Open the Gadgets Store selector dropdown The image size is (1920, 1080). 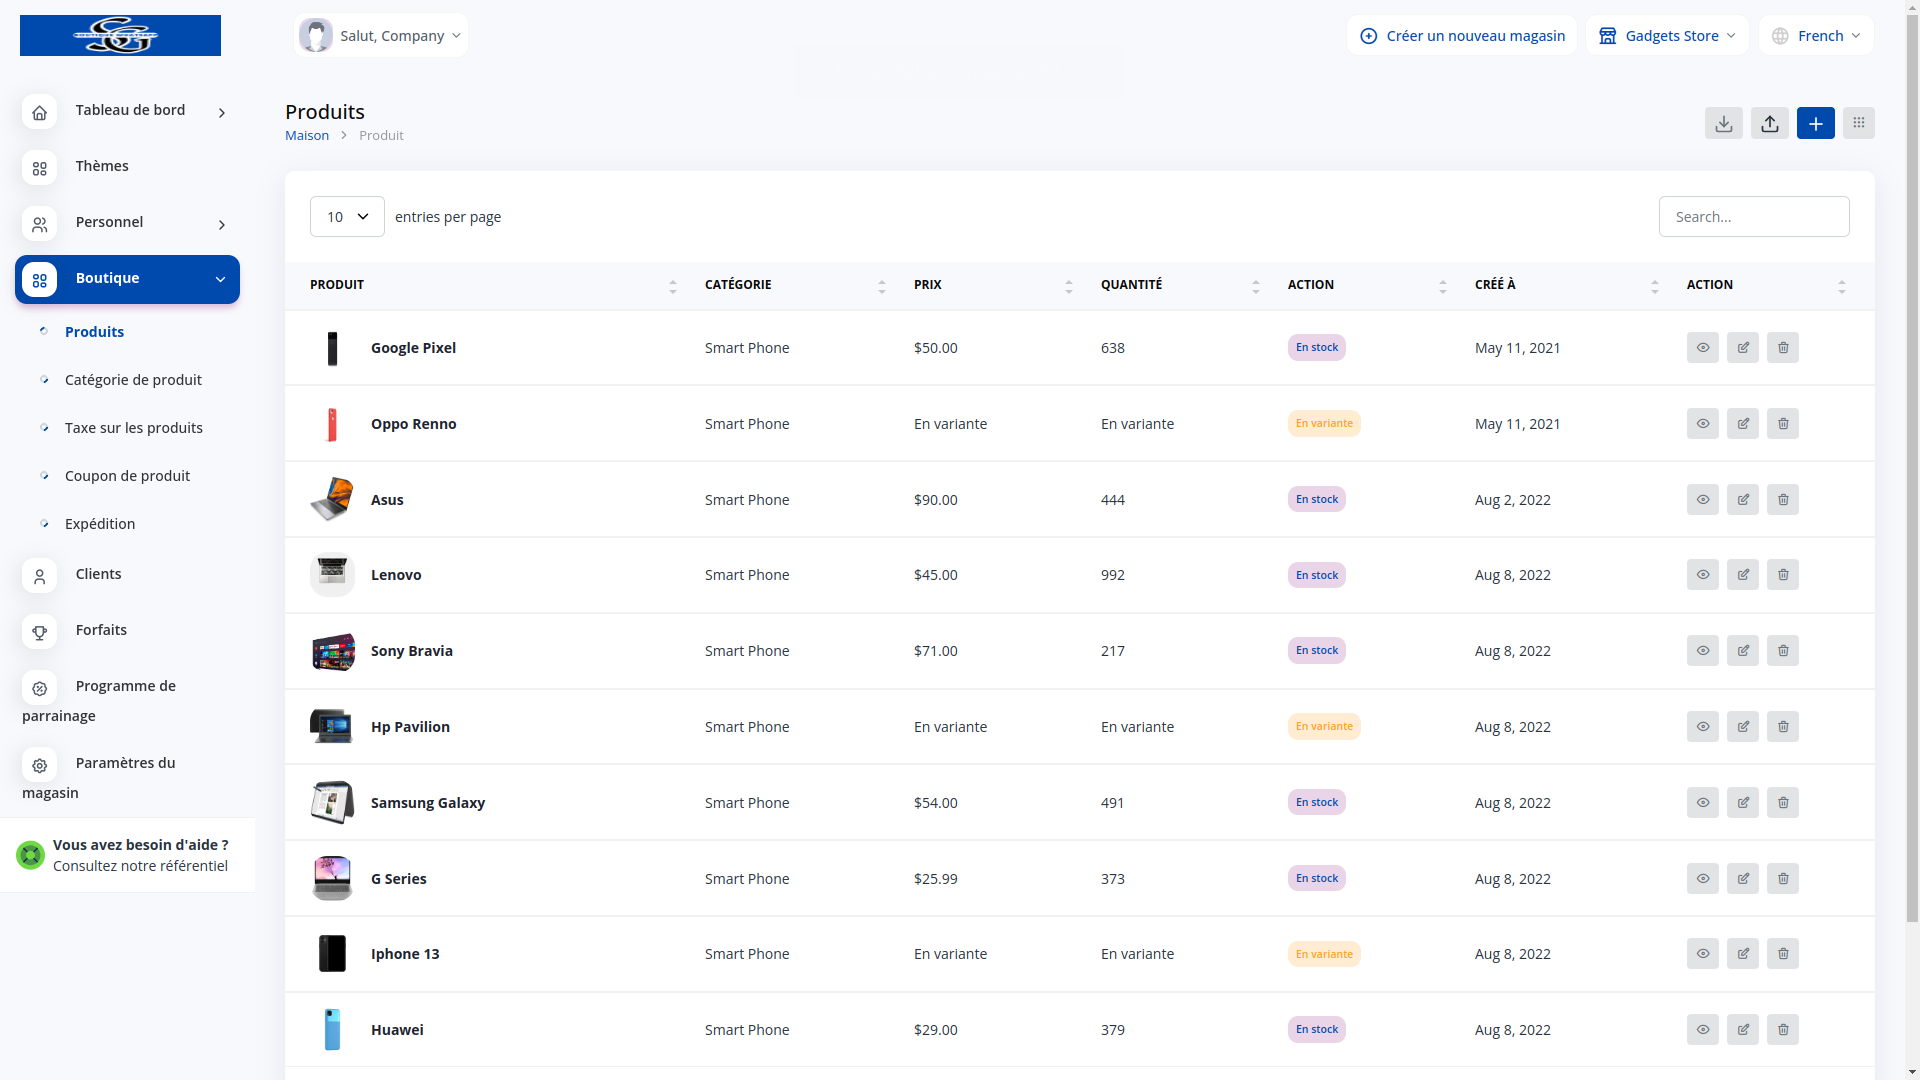1667,36
